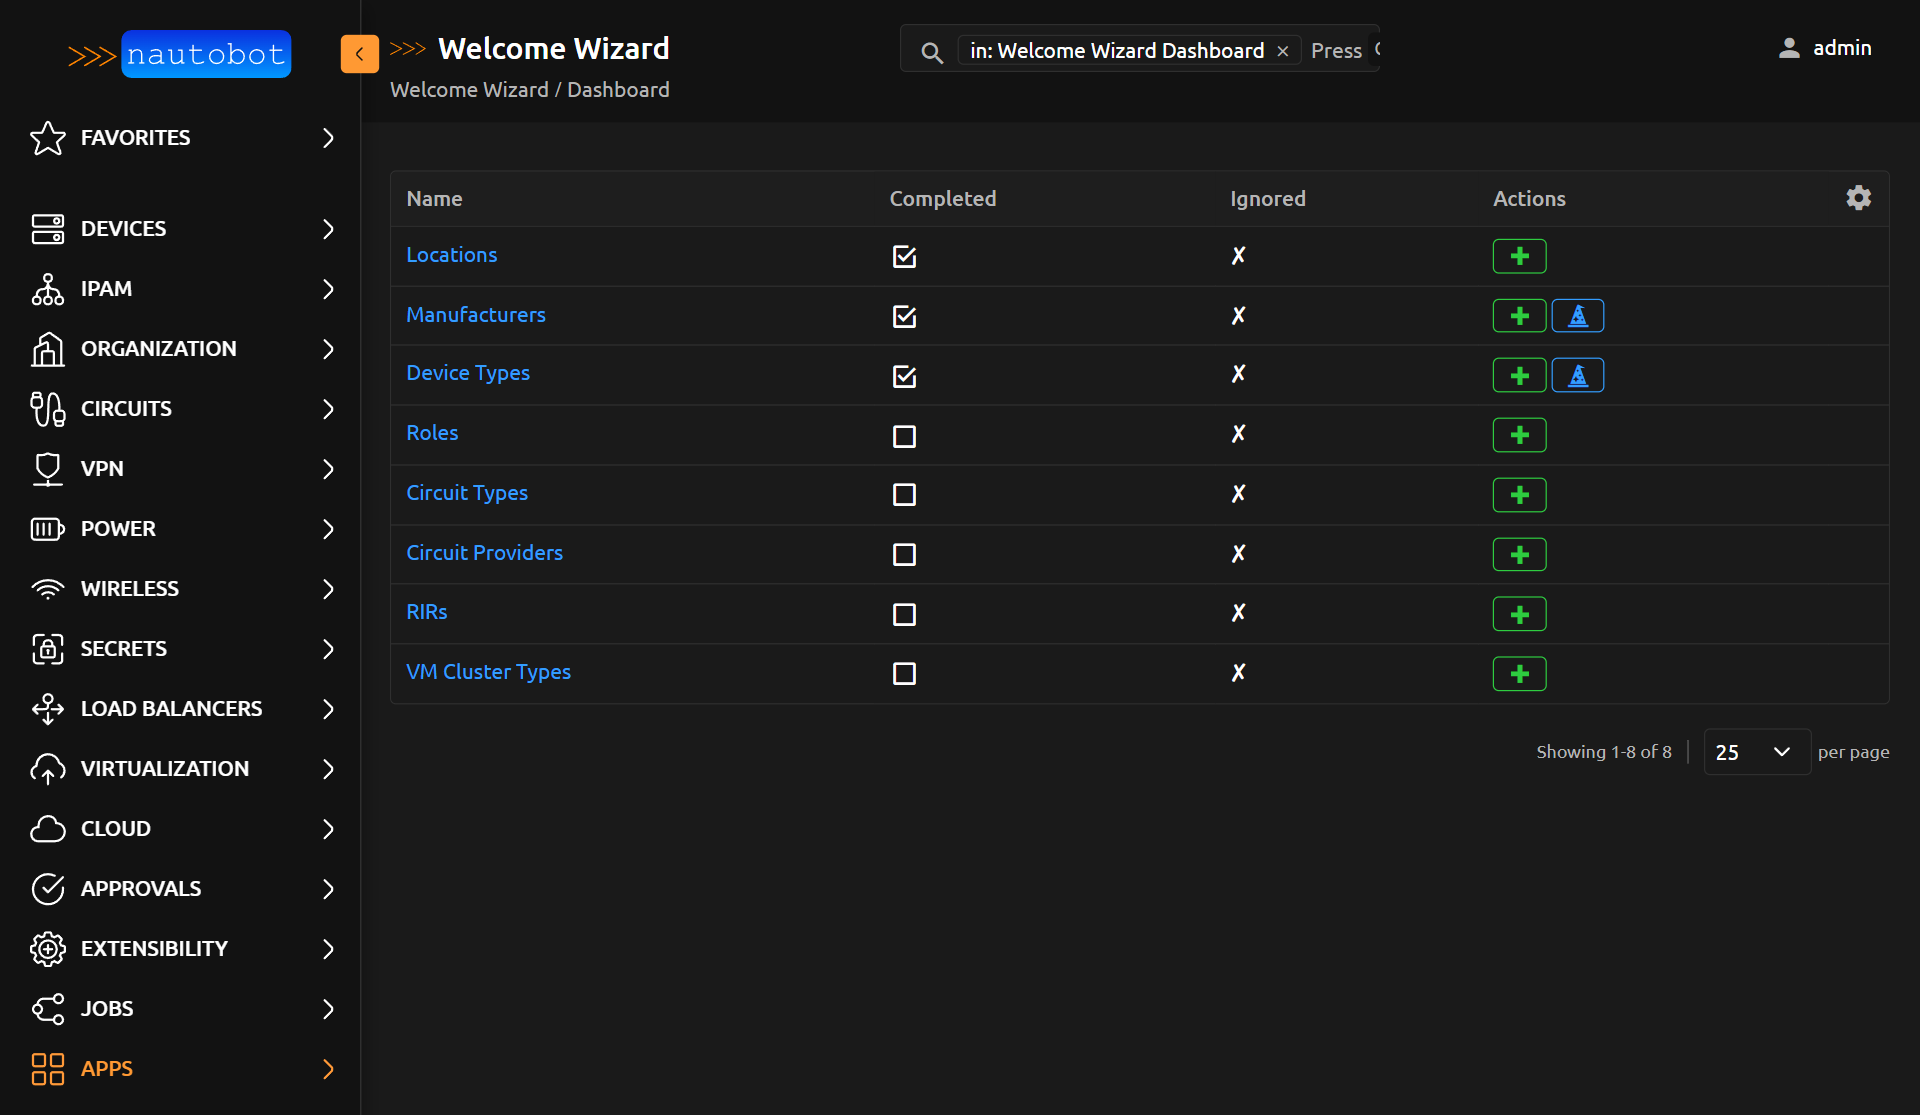Click the Wireless signal icon in sidebar
1920x1115 pixels.
click(47, 589)
